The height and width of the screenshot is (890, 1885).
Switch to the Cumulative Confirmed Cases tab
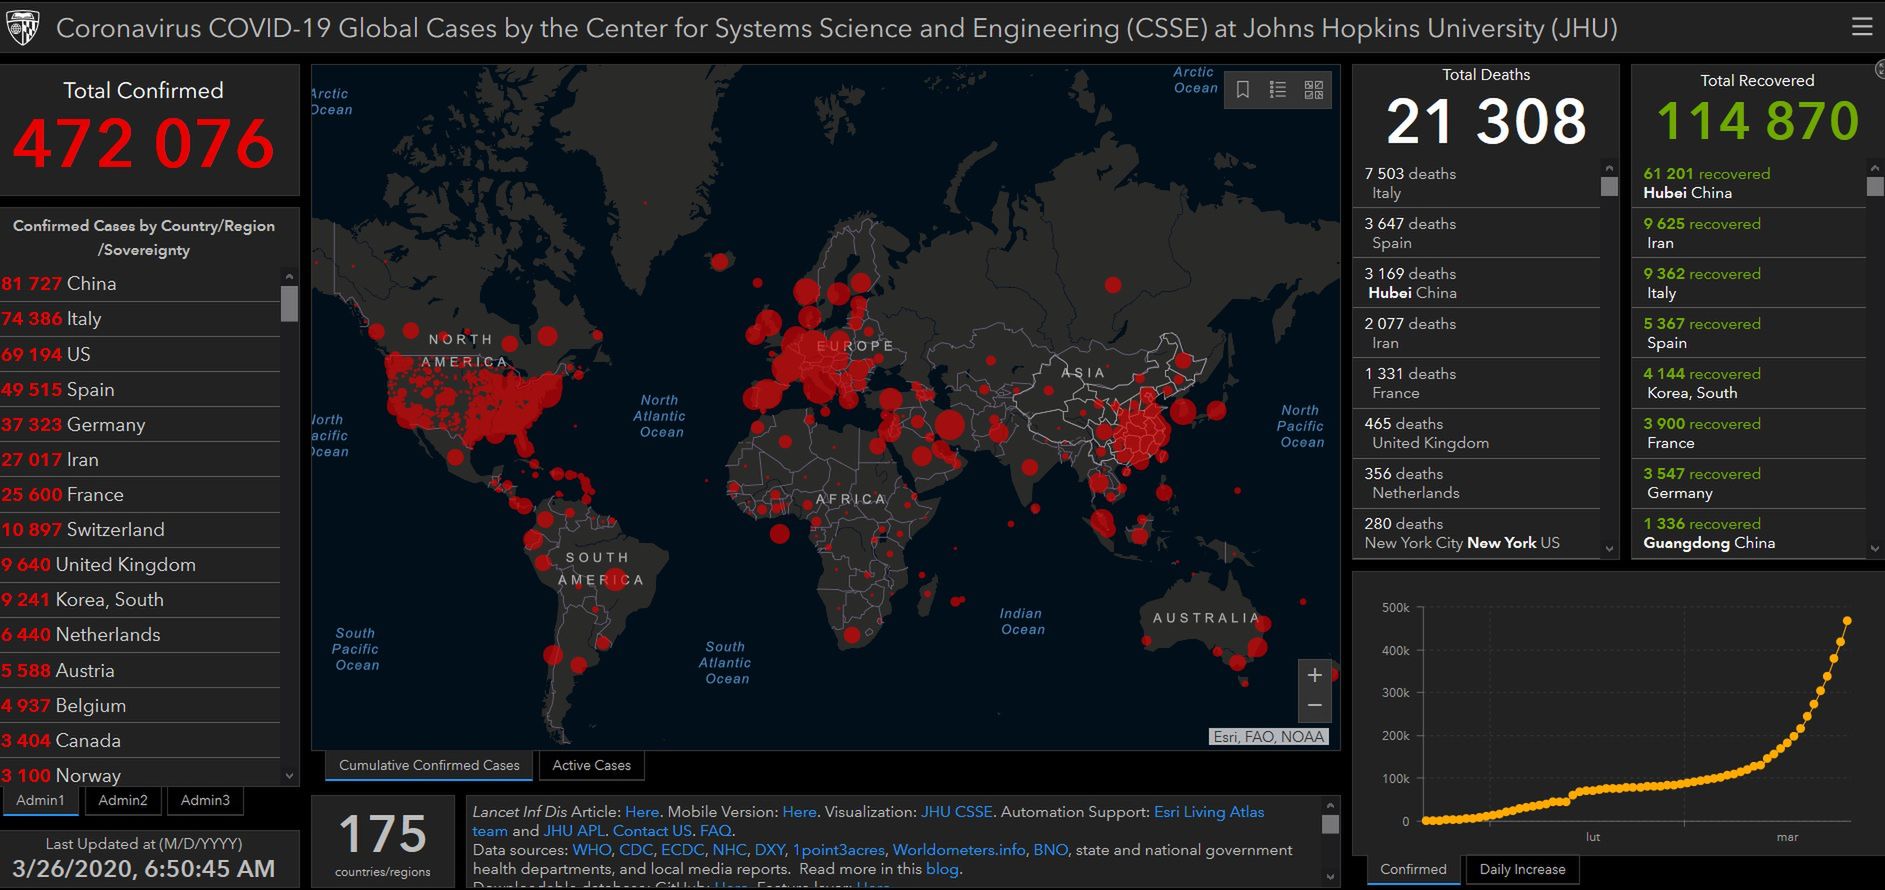[429, 765]
